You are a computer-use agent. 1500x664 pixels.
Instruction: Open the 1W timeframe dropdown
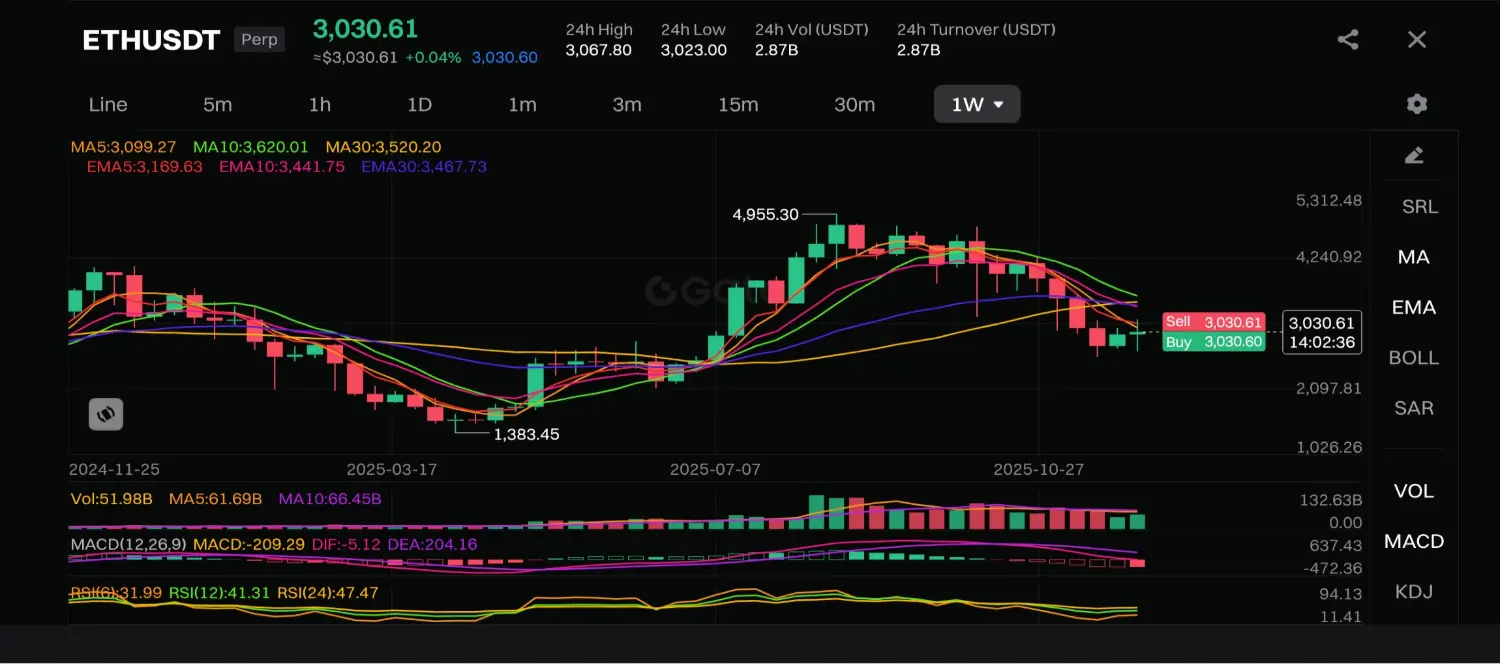pyautogui.click(x=977, y=104)
